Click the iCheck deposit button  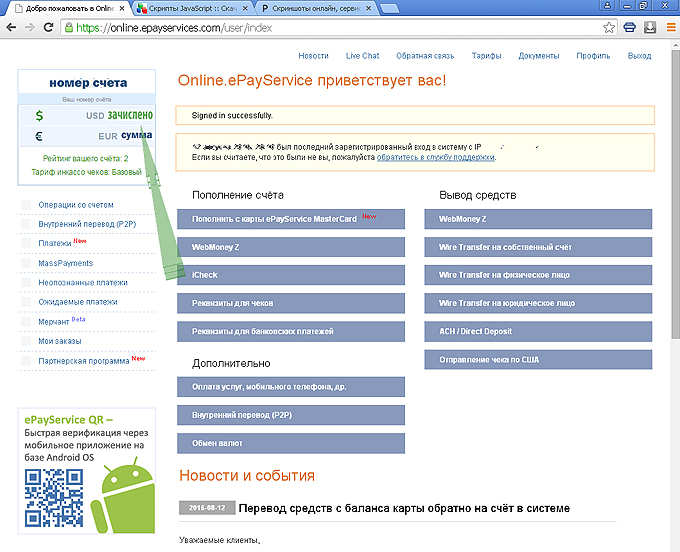tap(291, 275)
